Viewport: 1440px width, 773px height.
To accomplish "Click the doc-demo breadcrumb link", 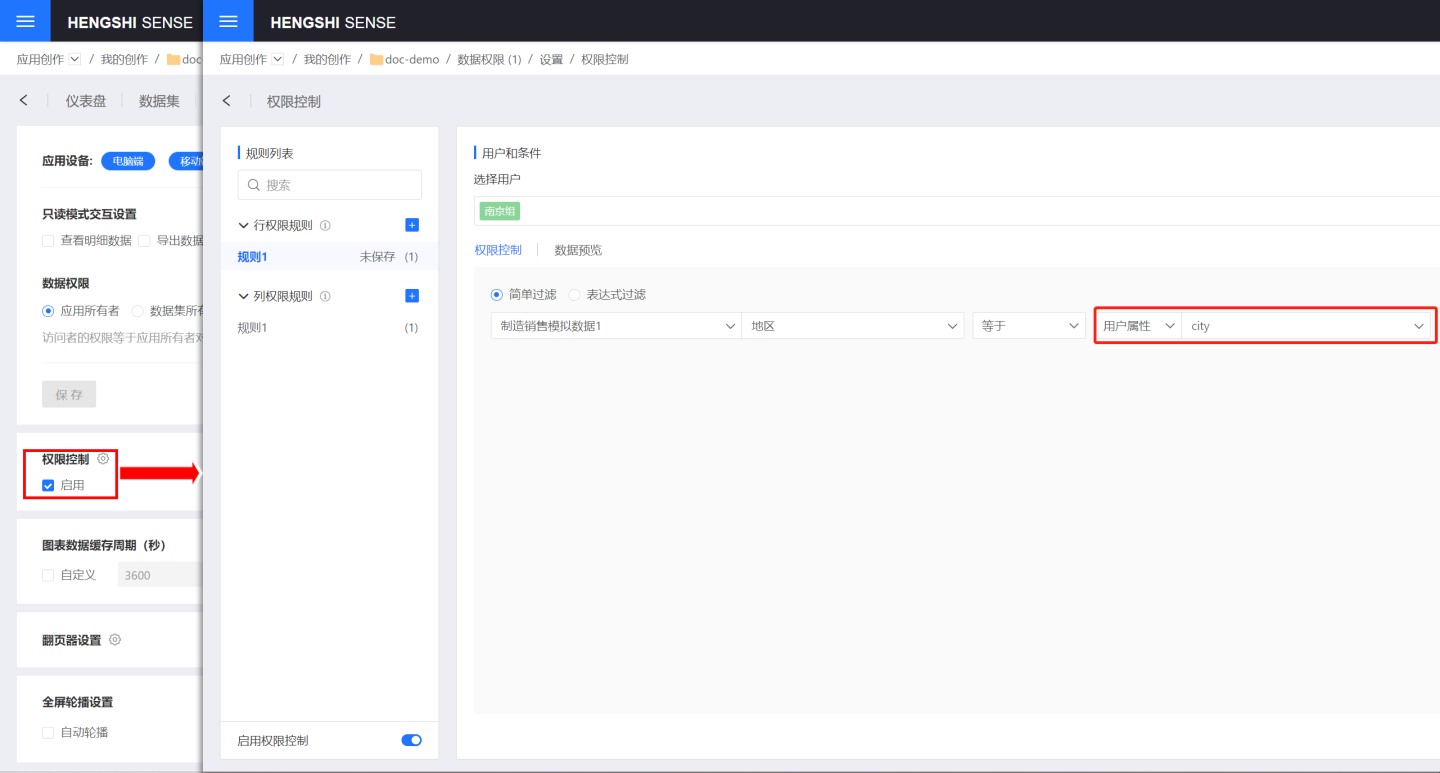I will (x=411, y=60).
